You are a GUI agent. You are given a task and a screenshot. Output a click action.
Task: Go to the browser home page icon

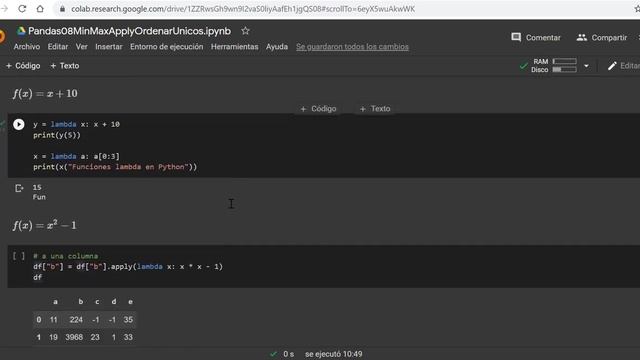point(40,9)
